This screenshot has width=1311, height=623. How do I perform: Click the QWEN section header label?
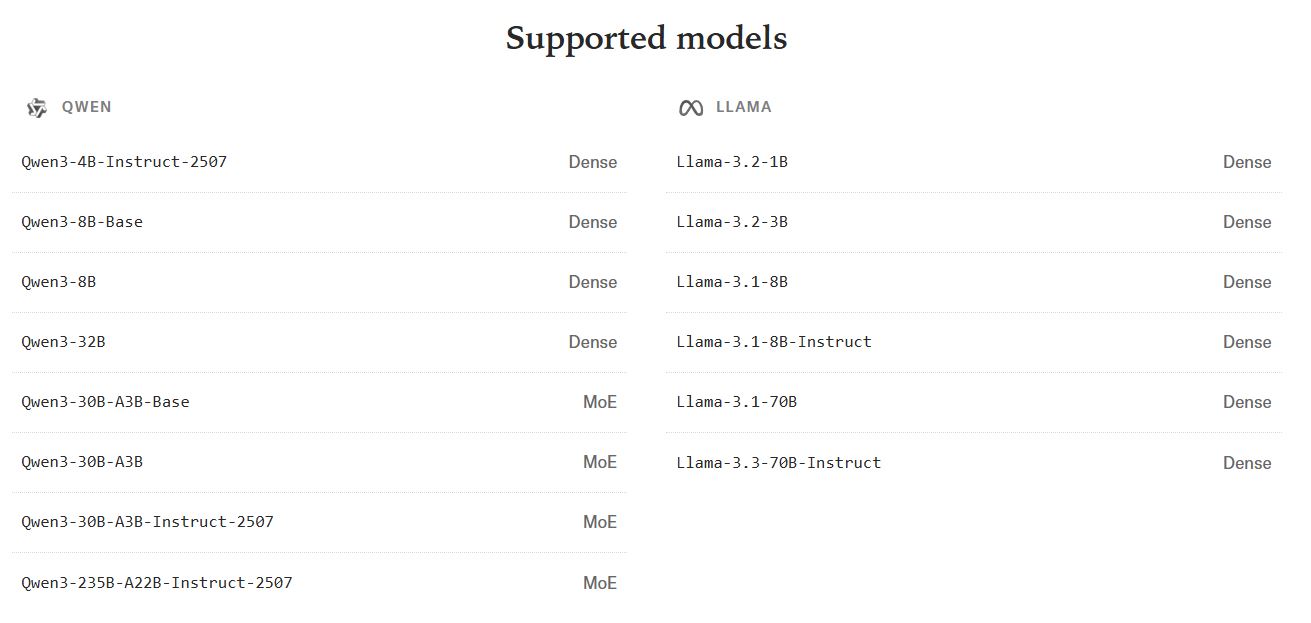pyautogui.click(x=87, y=107)
